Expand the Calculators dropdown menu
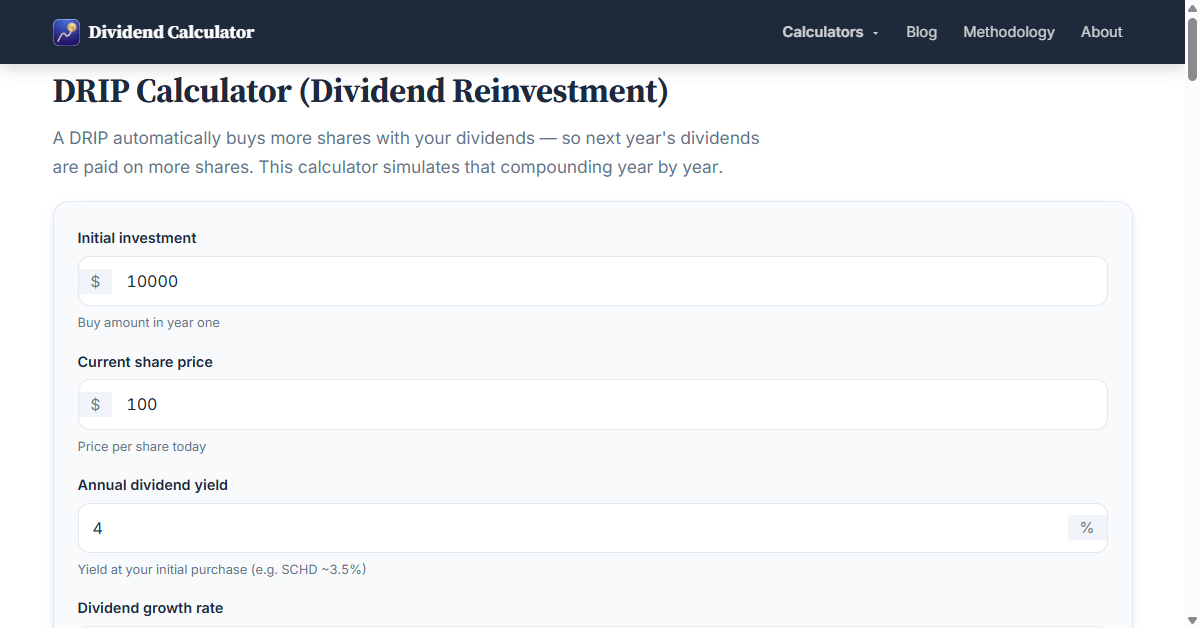1200x628 pixels. 830,32
